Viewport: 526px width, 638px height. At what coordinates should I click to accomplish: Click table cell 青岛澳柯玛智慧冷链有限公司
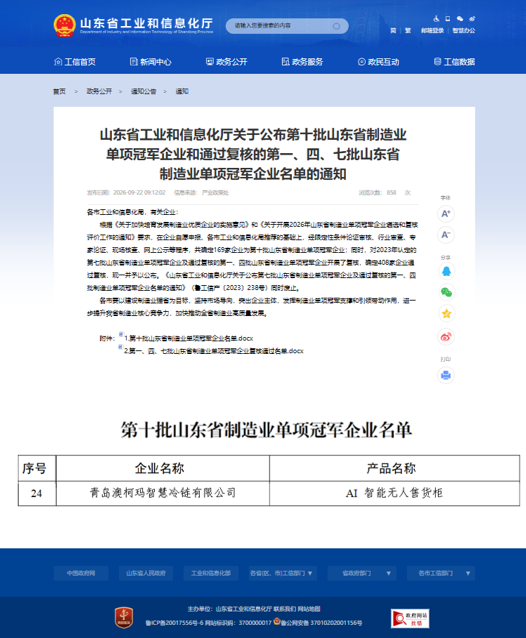[x=163, y=493]
